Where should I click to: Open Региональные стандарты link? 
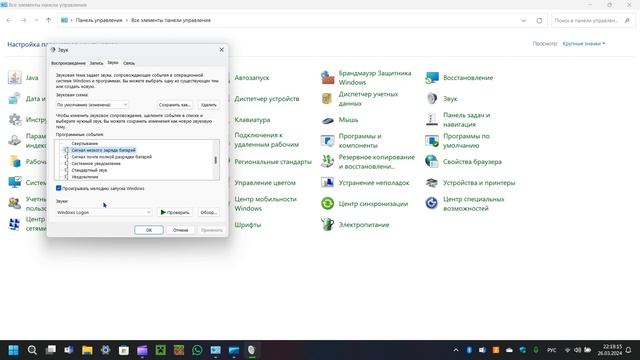(x=273, y=162)
